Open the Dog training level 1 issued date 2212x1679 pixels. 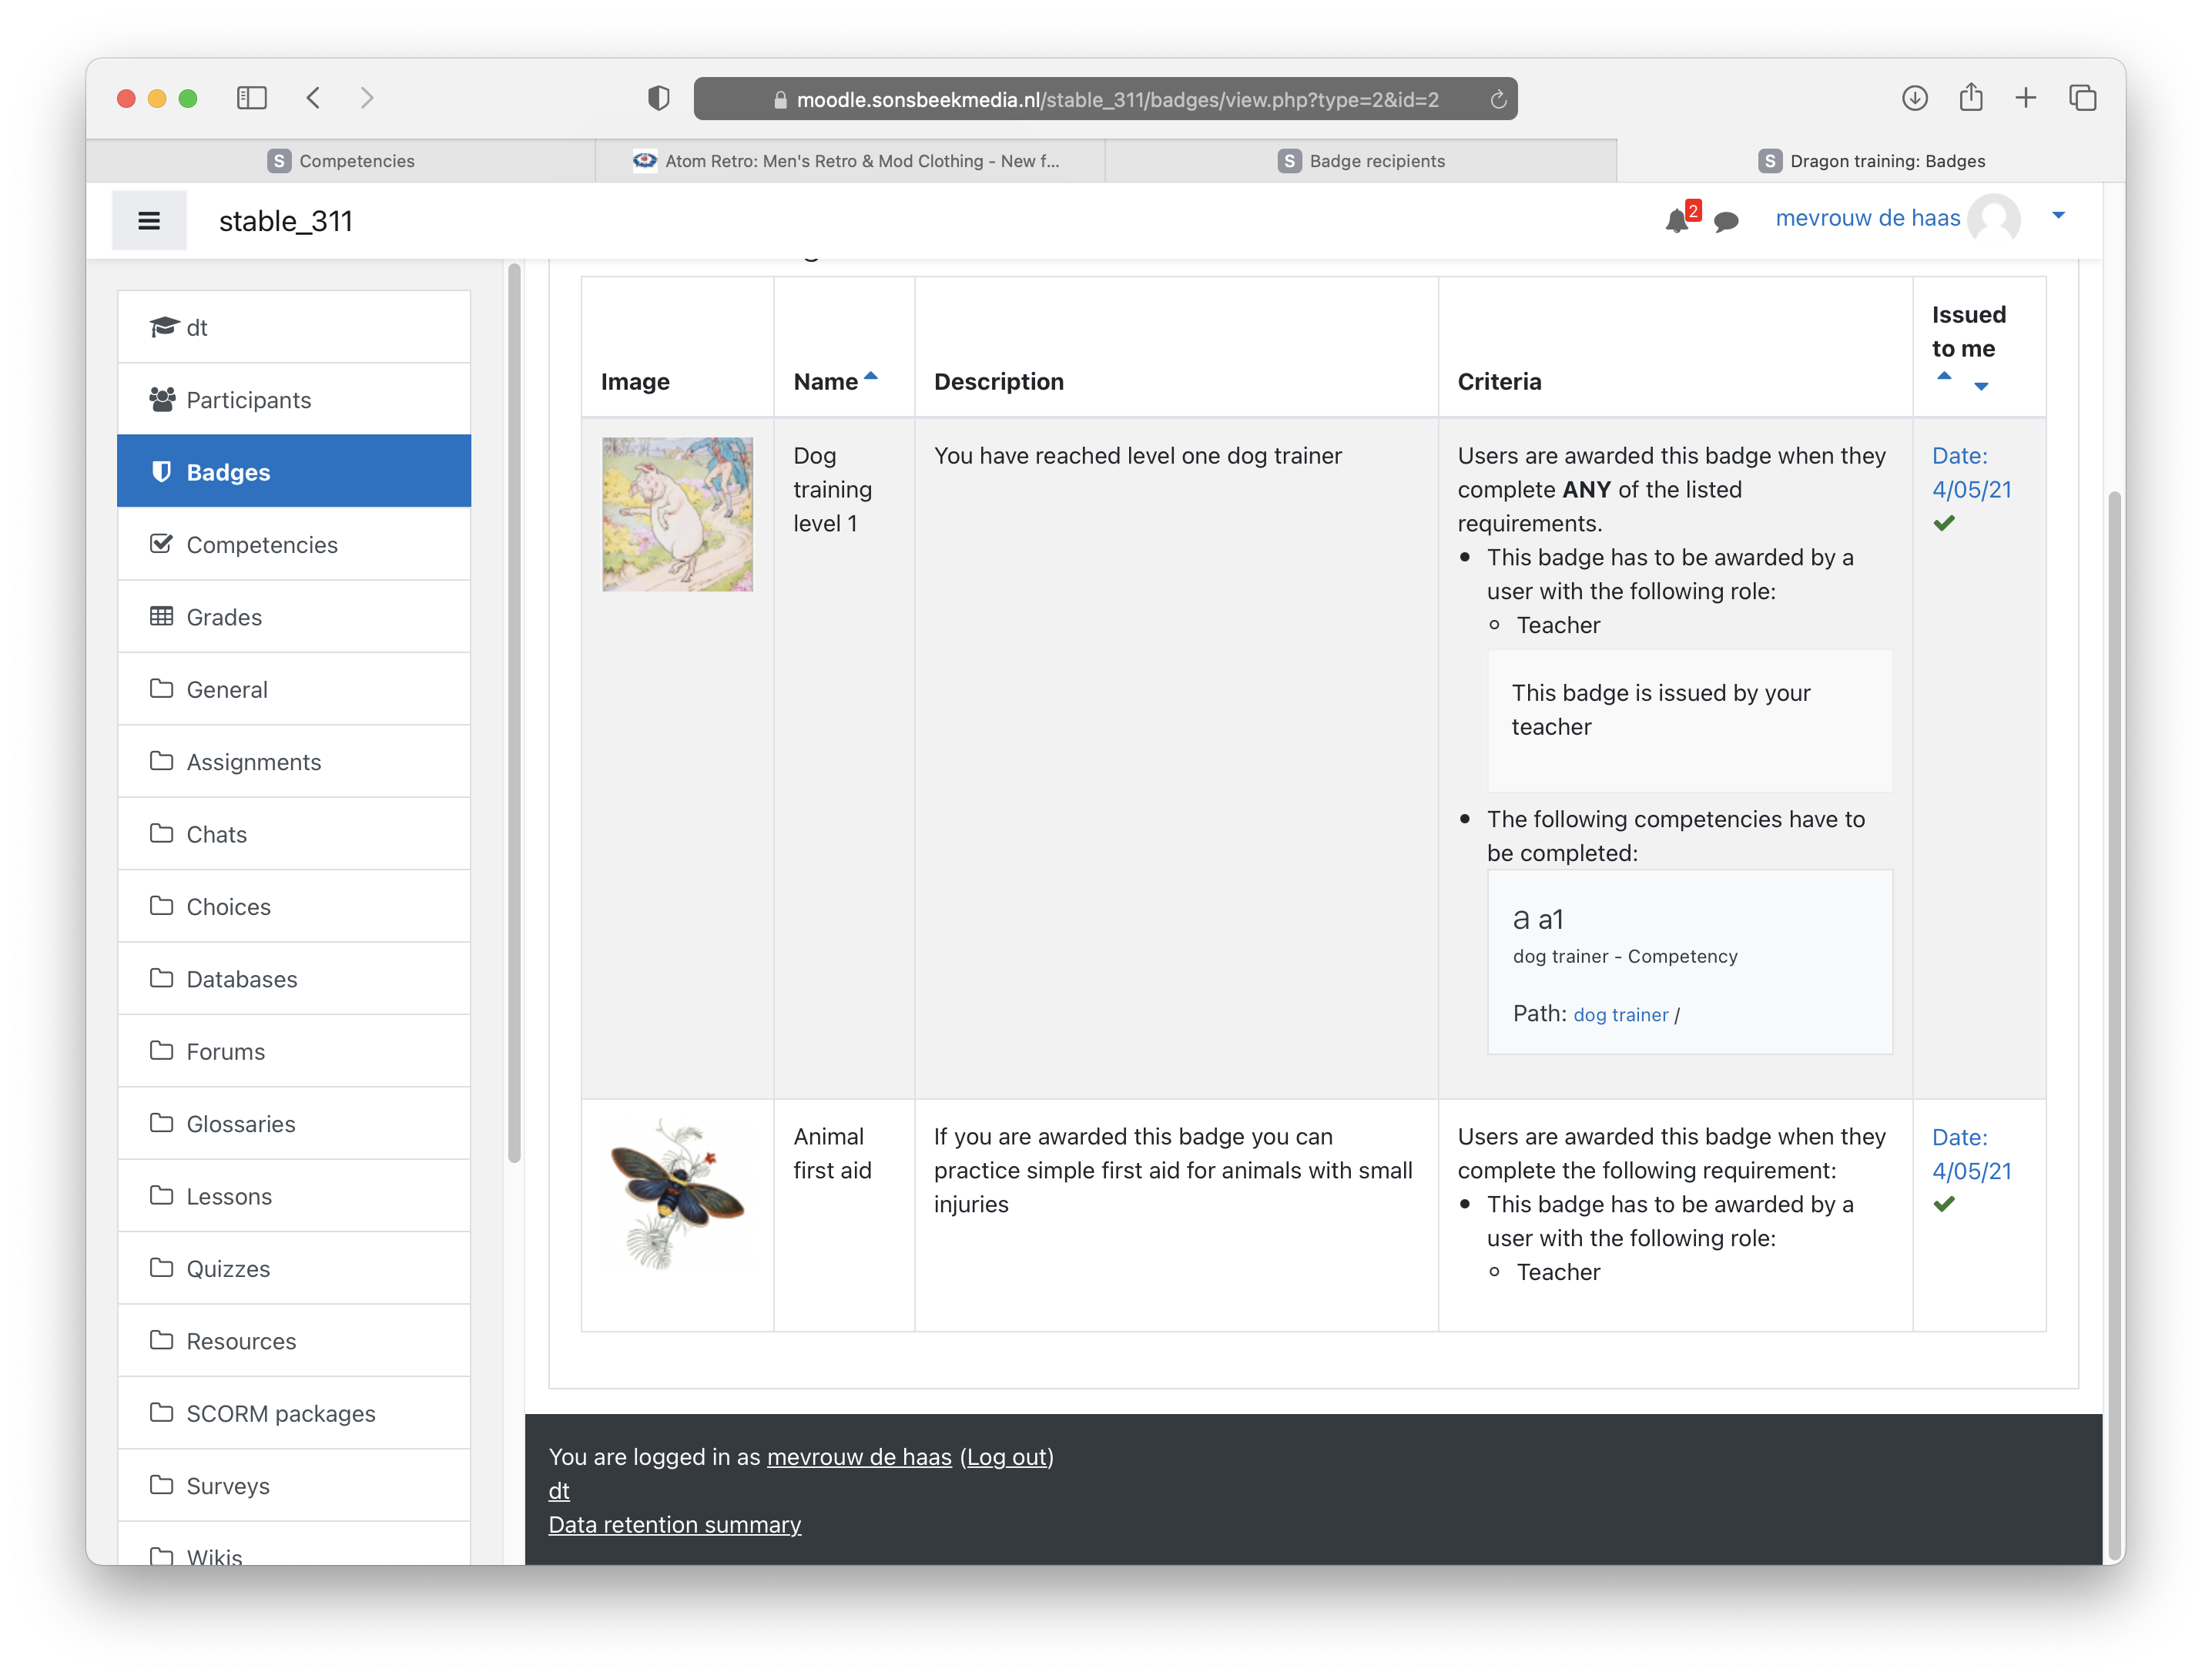(x=1971, y=472)
